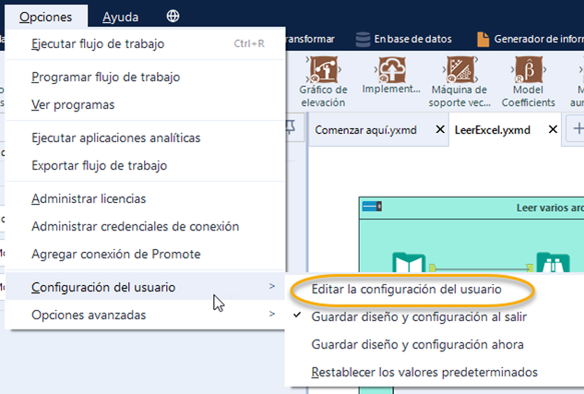Select Restablecer los valores predeterminados
Screen dimensions: 584x394
coord(425,372)
